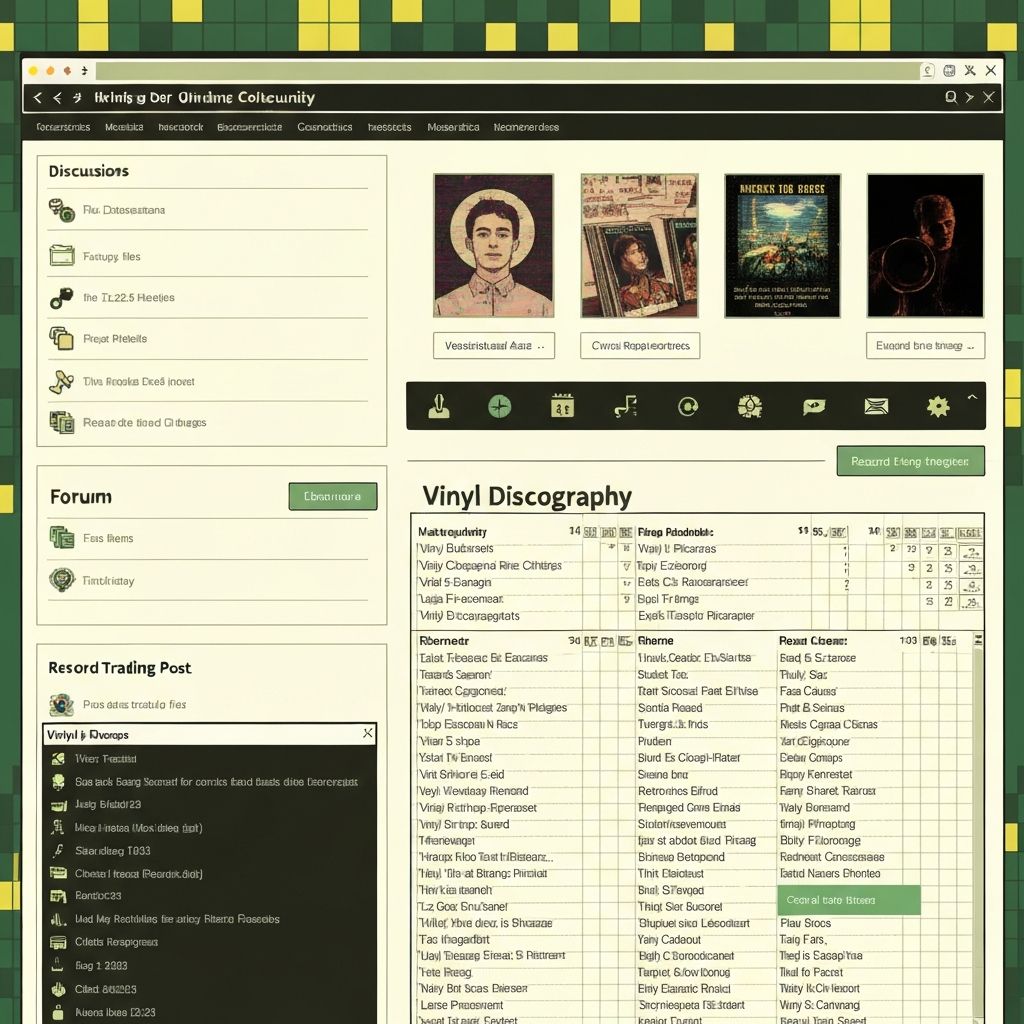The height and width of the screenshot is (1024, 1024).
Task: Click green button above Vinyl Discography heading
Action: pyautogui.click(x=910, y=461)
